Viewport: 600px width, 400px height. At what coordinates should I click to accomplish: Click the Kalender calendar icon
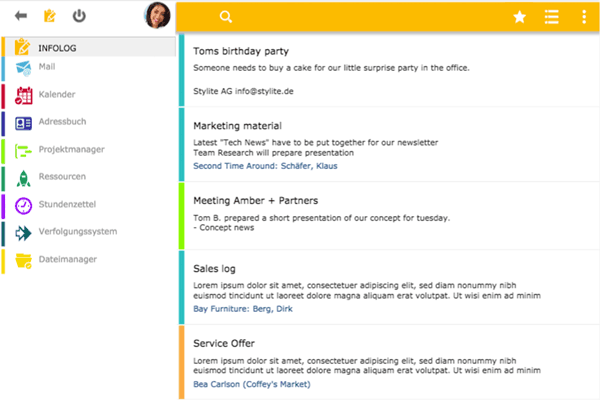click(x=22, y=95)
